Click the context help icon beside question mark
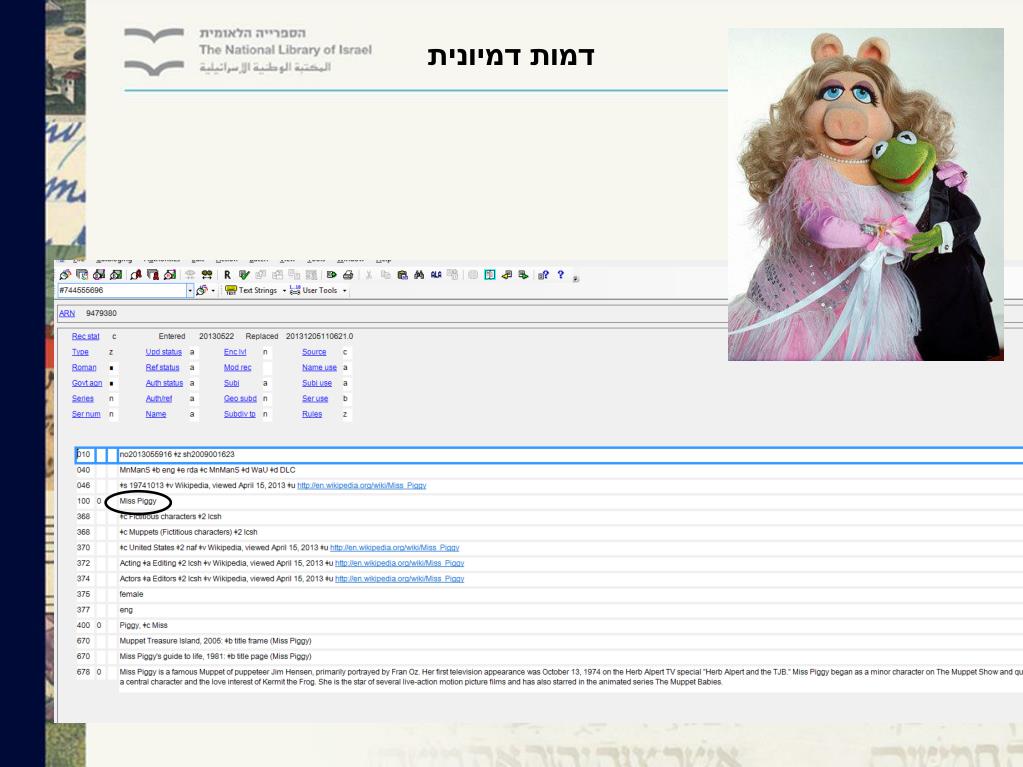1023x767 pixels. (x=543, y=275)
